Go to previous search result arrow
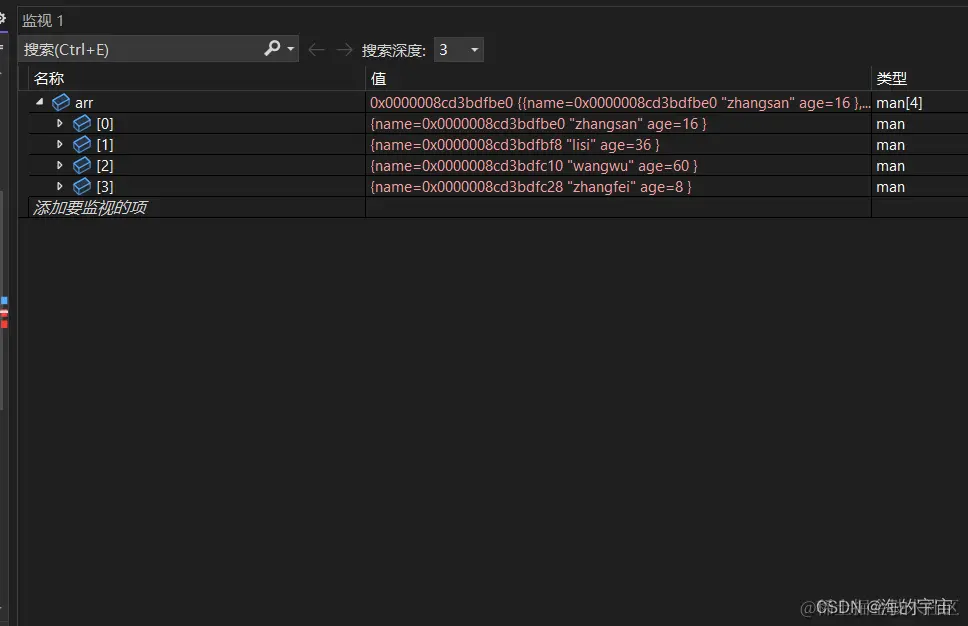This screenshot has width=968, height=626. coord(316,49)
